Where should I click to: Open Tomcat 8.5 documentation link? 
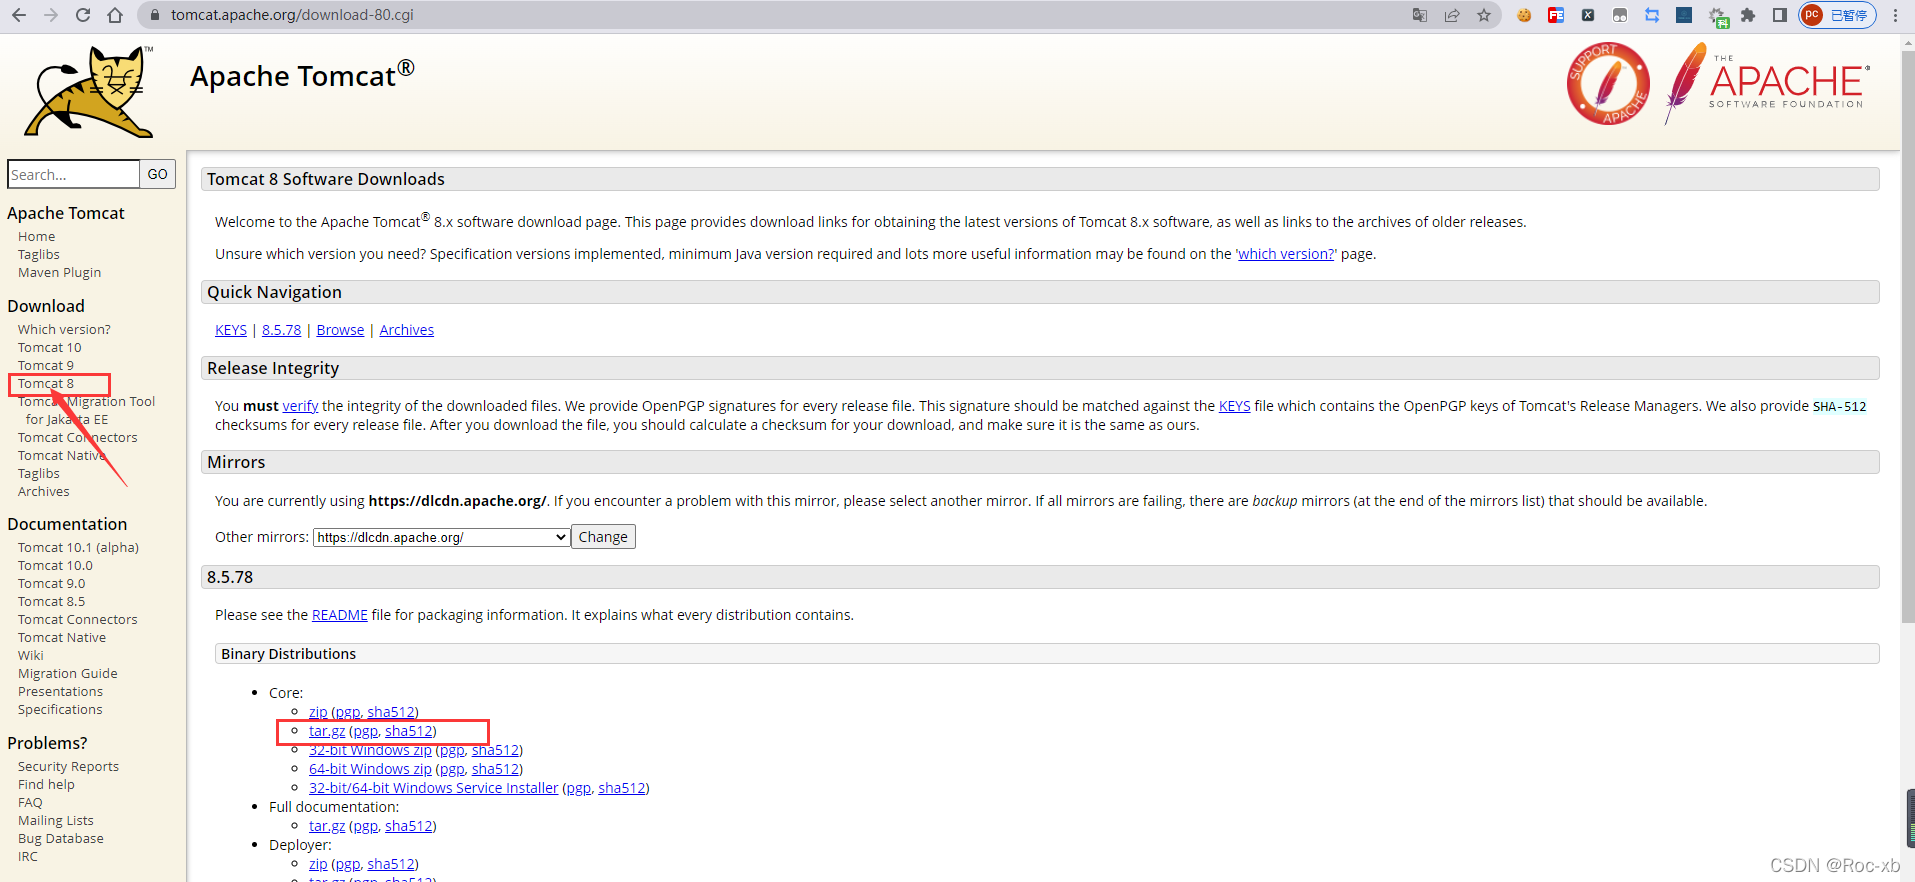click(x=51, y=602)
